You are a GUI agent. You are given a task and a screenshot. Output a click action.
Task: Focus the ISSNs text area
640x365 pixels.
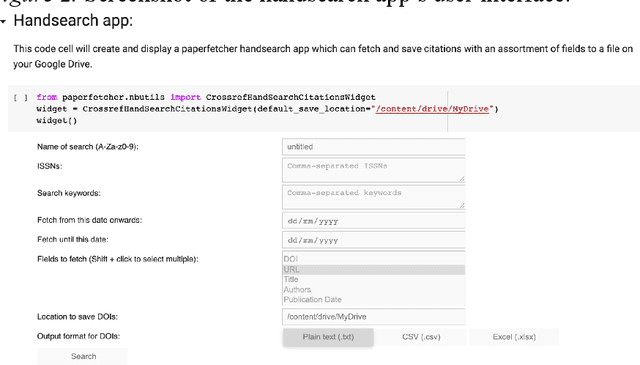[x=373, y=170]
